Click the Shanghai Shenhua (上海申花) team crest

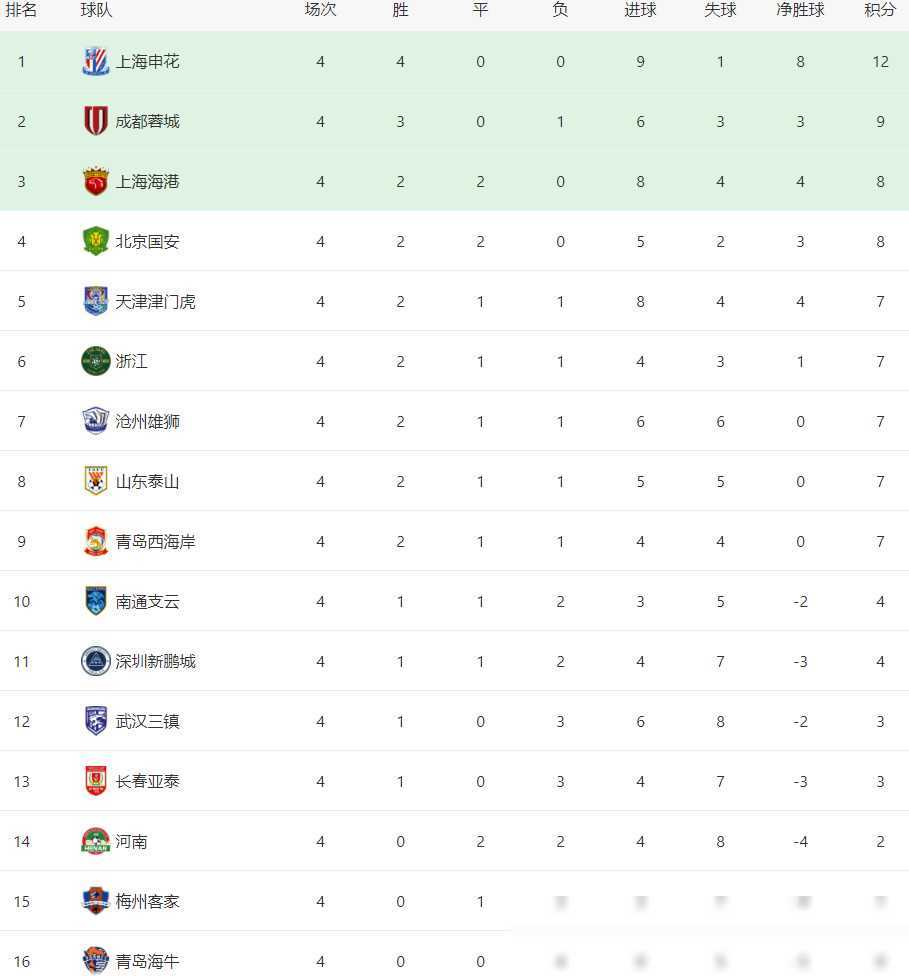[x=95, y=61]
